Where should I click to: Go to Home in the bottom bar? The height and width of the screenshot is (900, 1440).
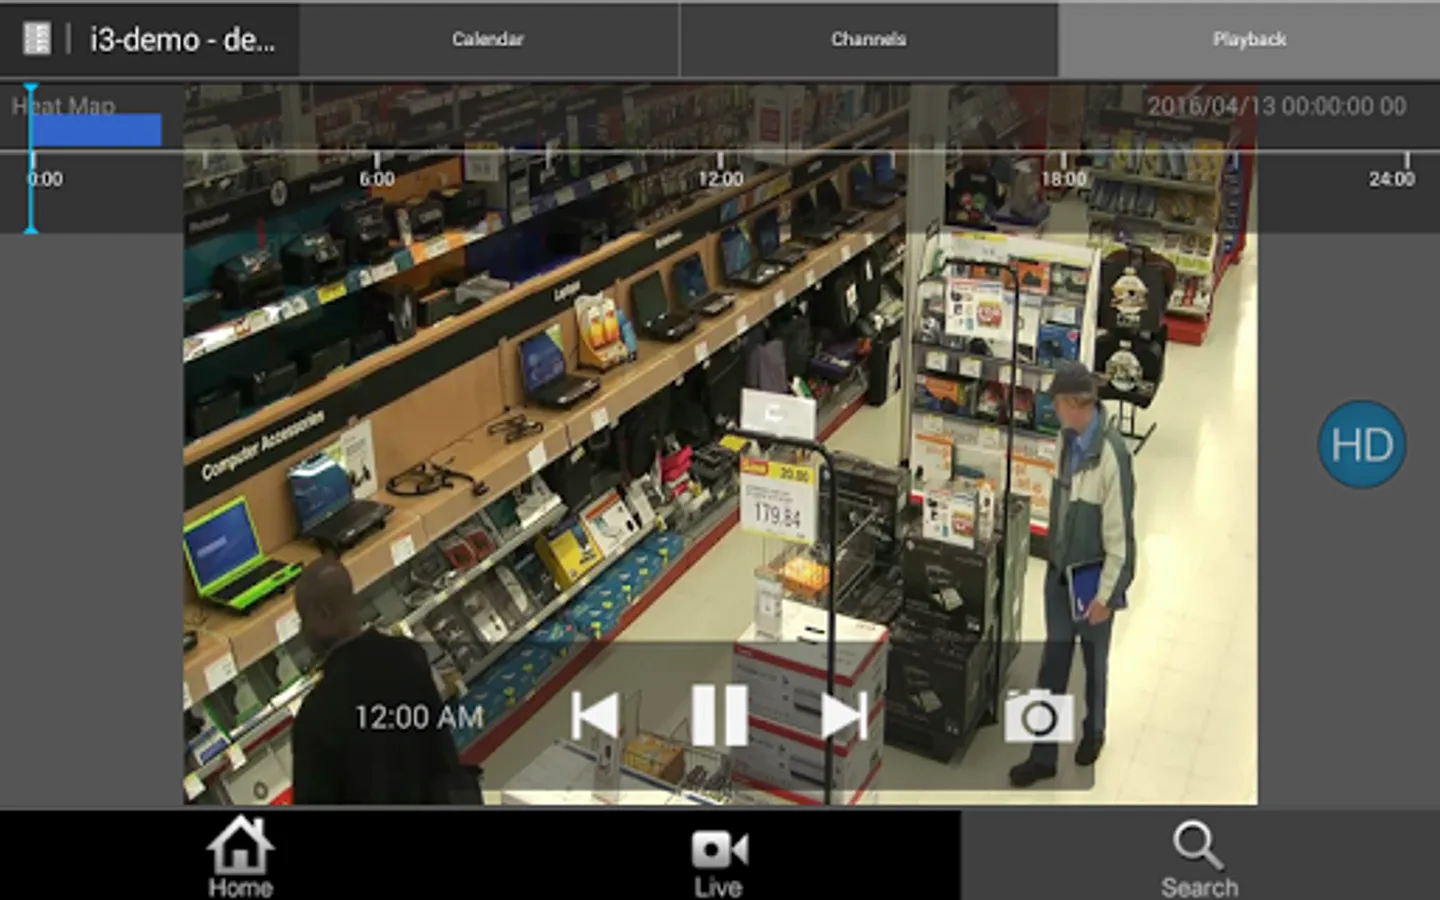coord(240,857)
